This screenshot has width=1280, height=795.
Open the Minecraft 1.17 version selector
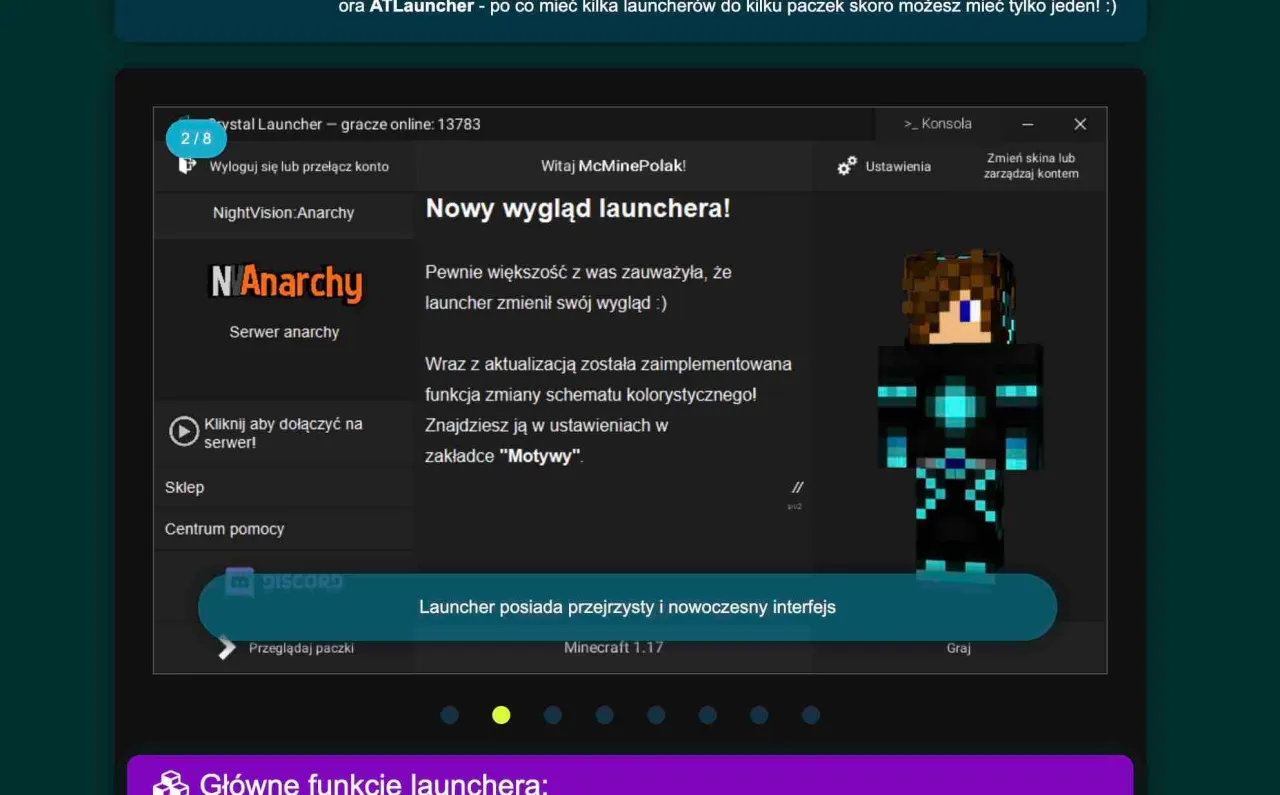(613, 647)
